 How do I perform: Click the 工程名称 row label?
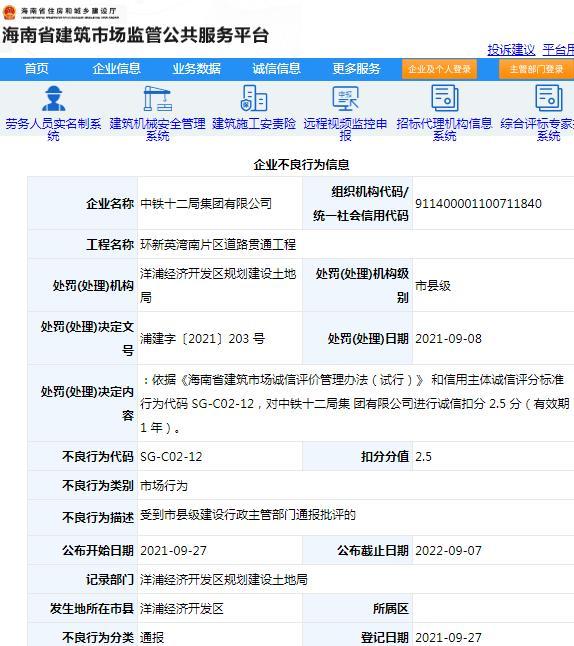click(x=110, y=245)
